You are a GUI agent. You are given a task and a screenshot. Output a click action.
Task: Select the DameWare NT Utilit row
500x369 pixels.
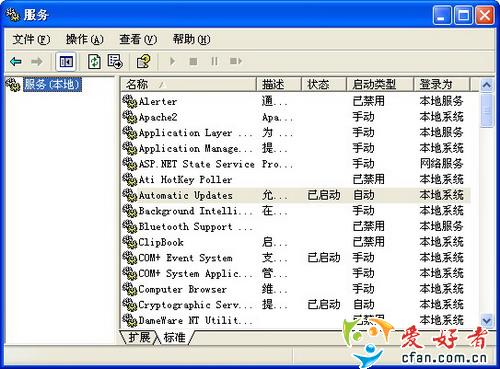[296, 321]
